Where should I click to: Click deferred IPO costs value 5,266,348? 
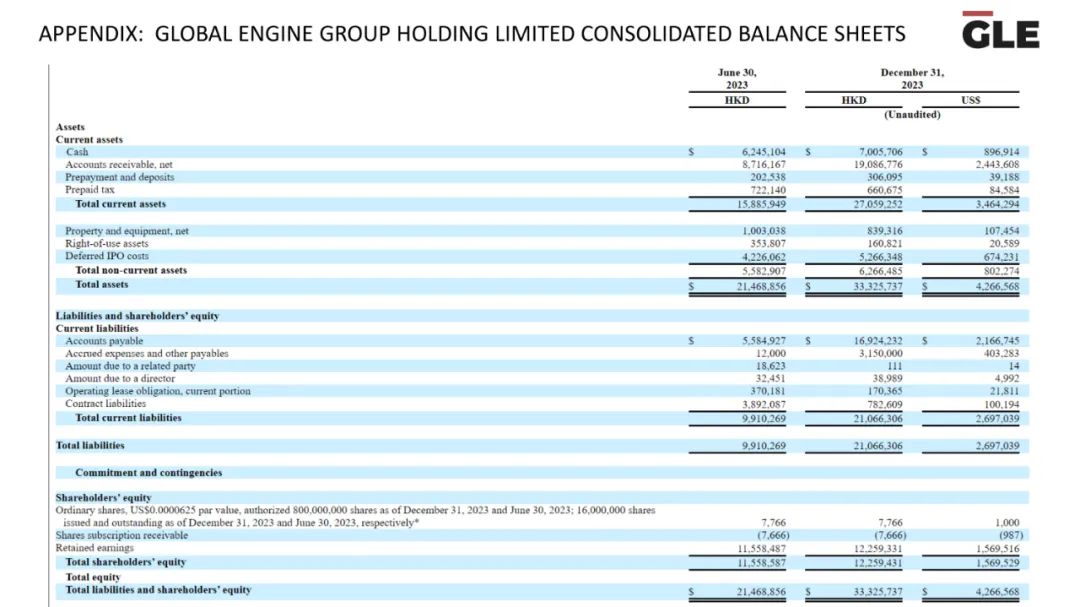[880, 257]
